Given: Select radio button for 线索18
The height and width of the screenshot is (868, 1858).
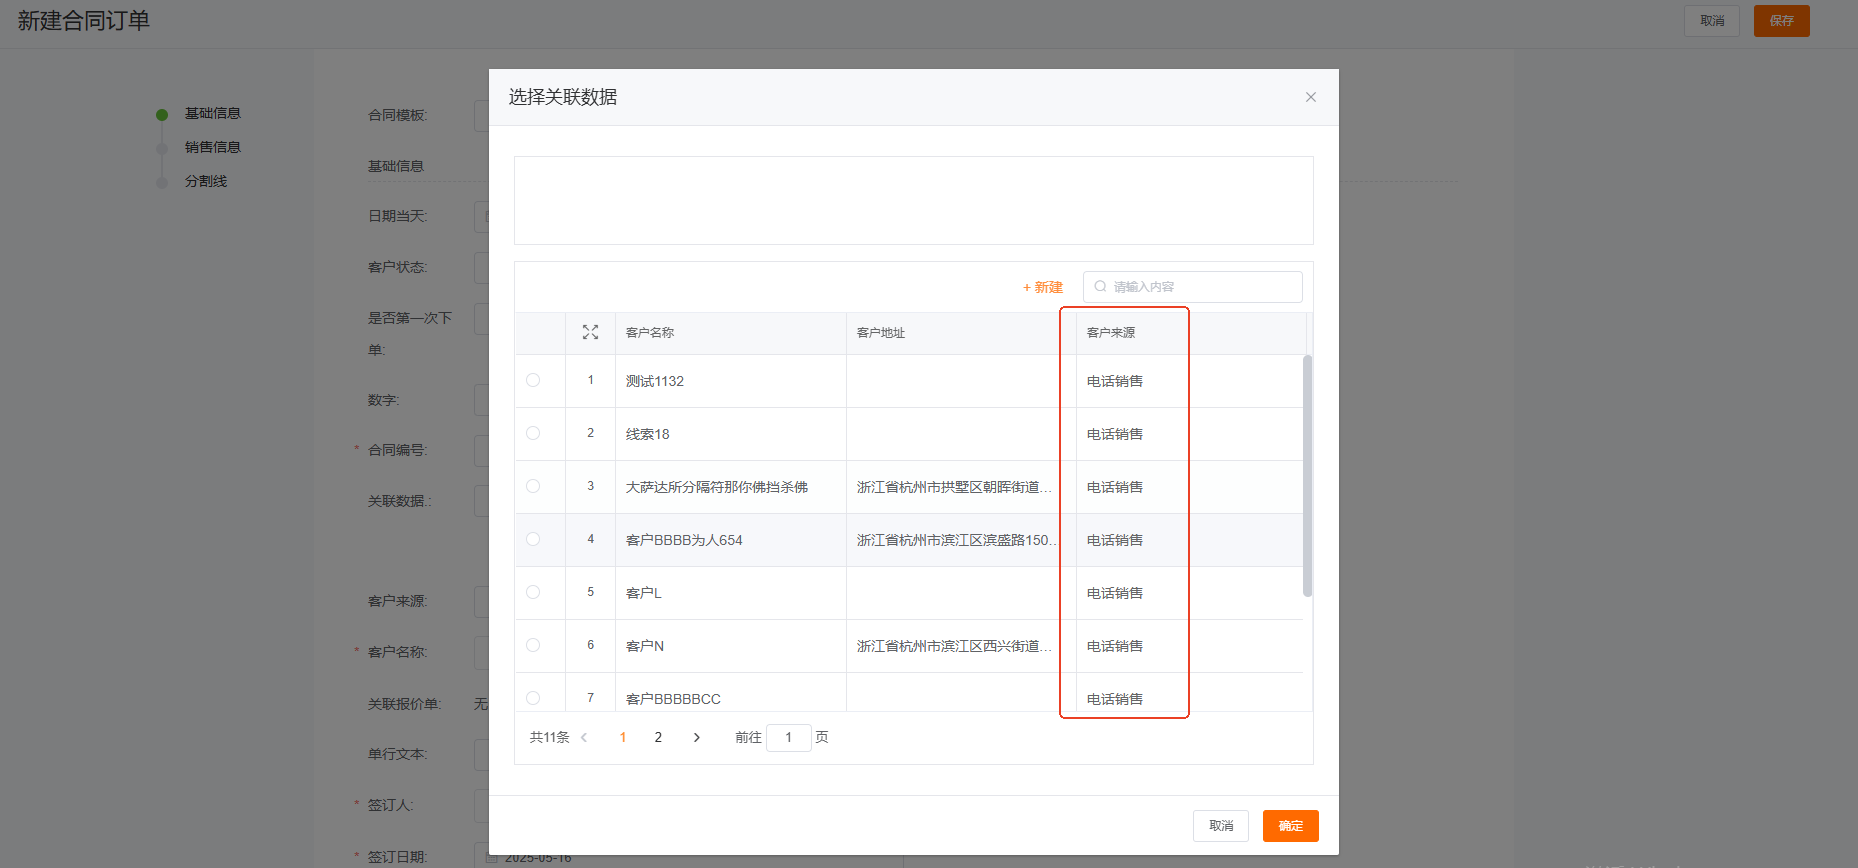Looking at the screenshot, I should (x=533, y=433).
